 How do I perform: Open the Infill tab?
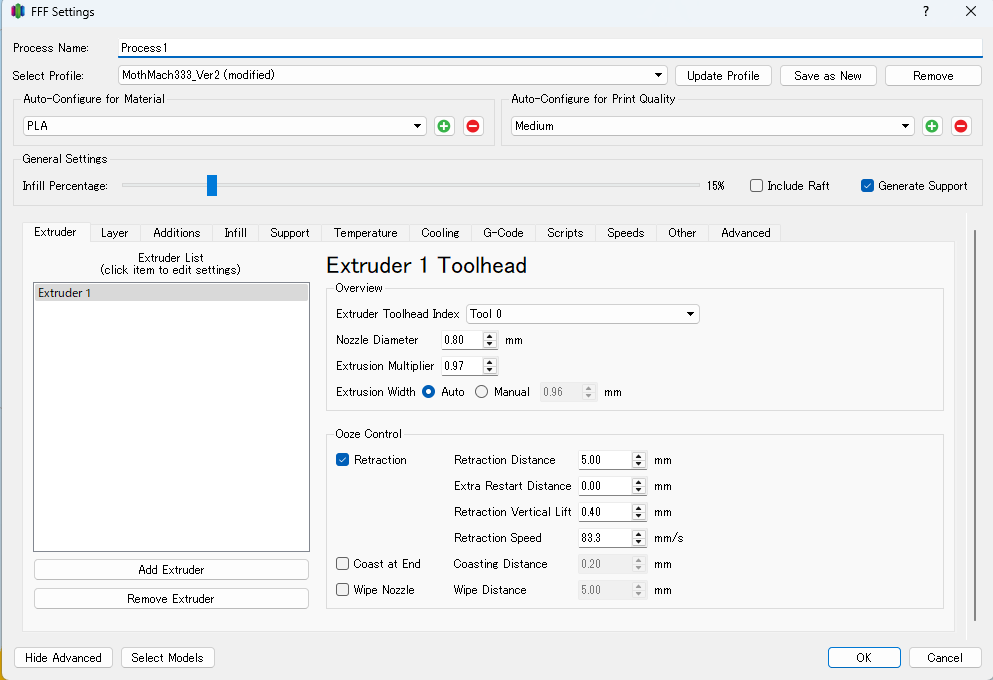[x=236, y=233]
